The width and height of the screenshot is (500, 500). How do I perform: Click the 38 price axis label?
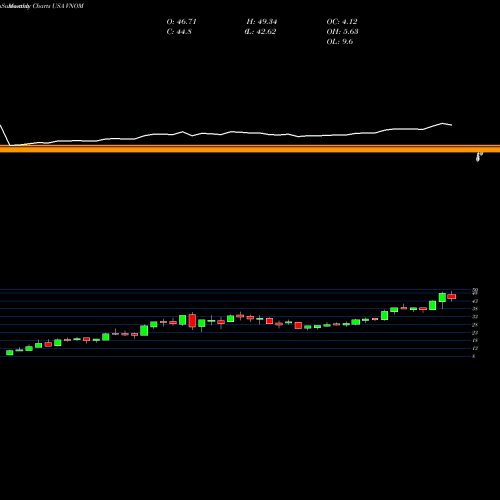pos(475,309)
